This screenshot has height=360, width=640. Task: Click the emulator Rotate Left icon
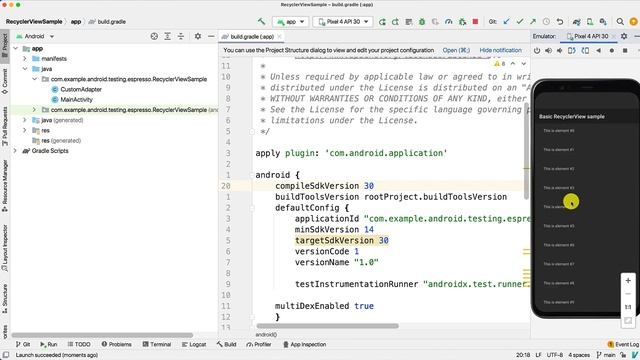pos(572,51)
